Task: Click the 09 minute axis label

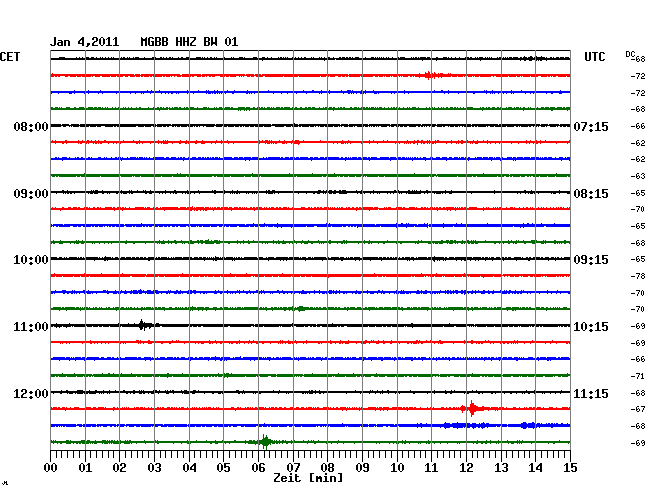Action: click(x=362, y=468)
